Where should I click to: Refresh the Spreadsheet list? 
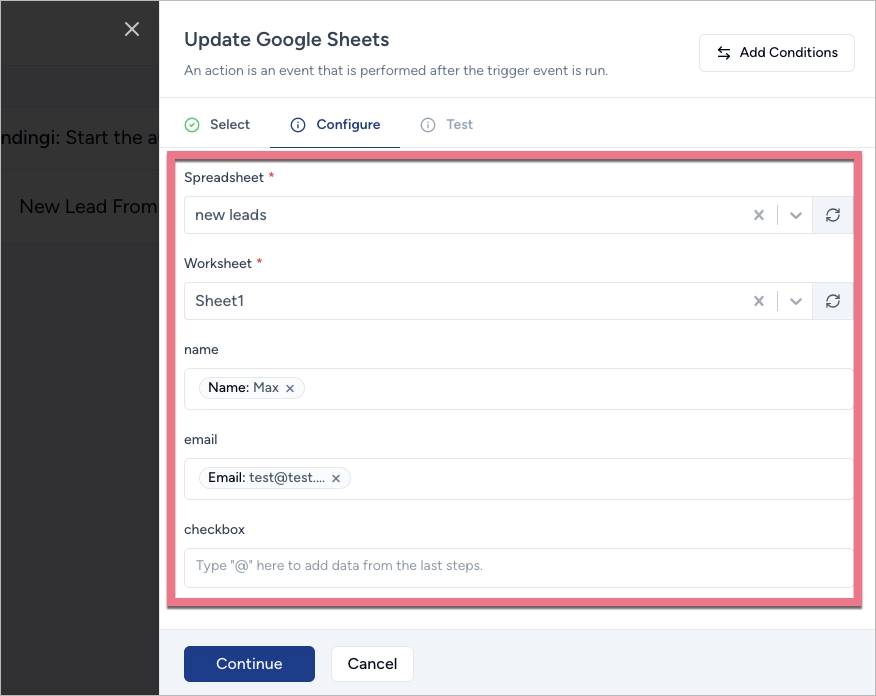[x=833, y=215]
